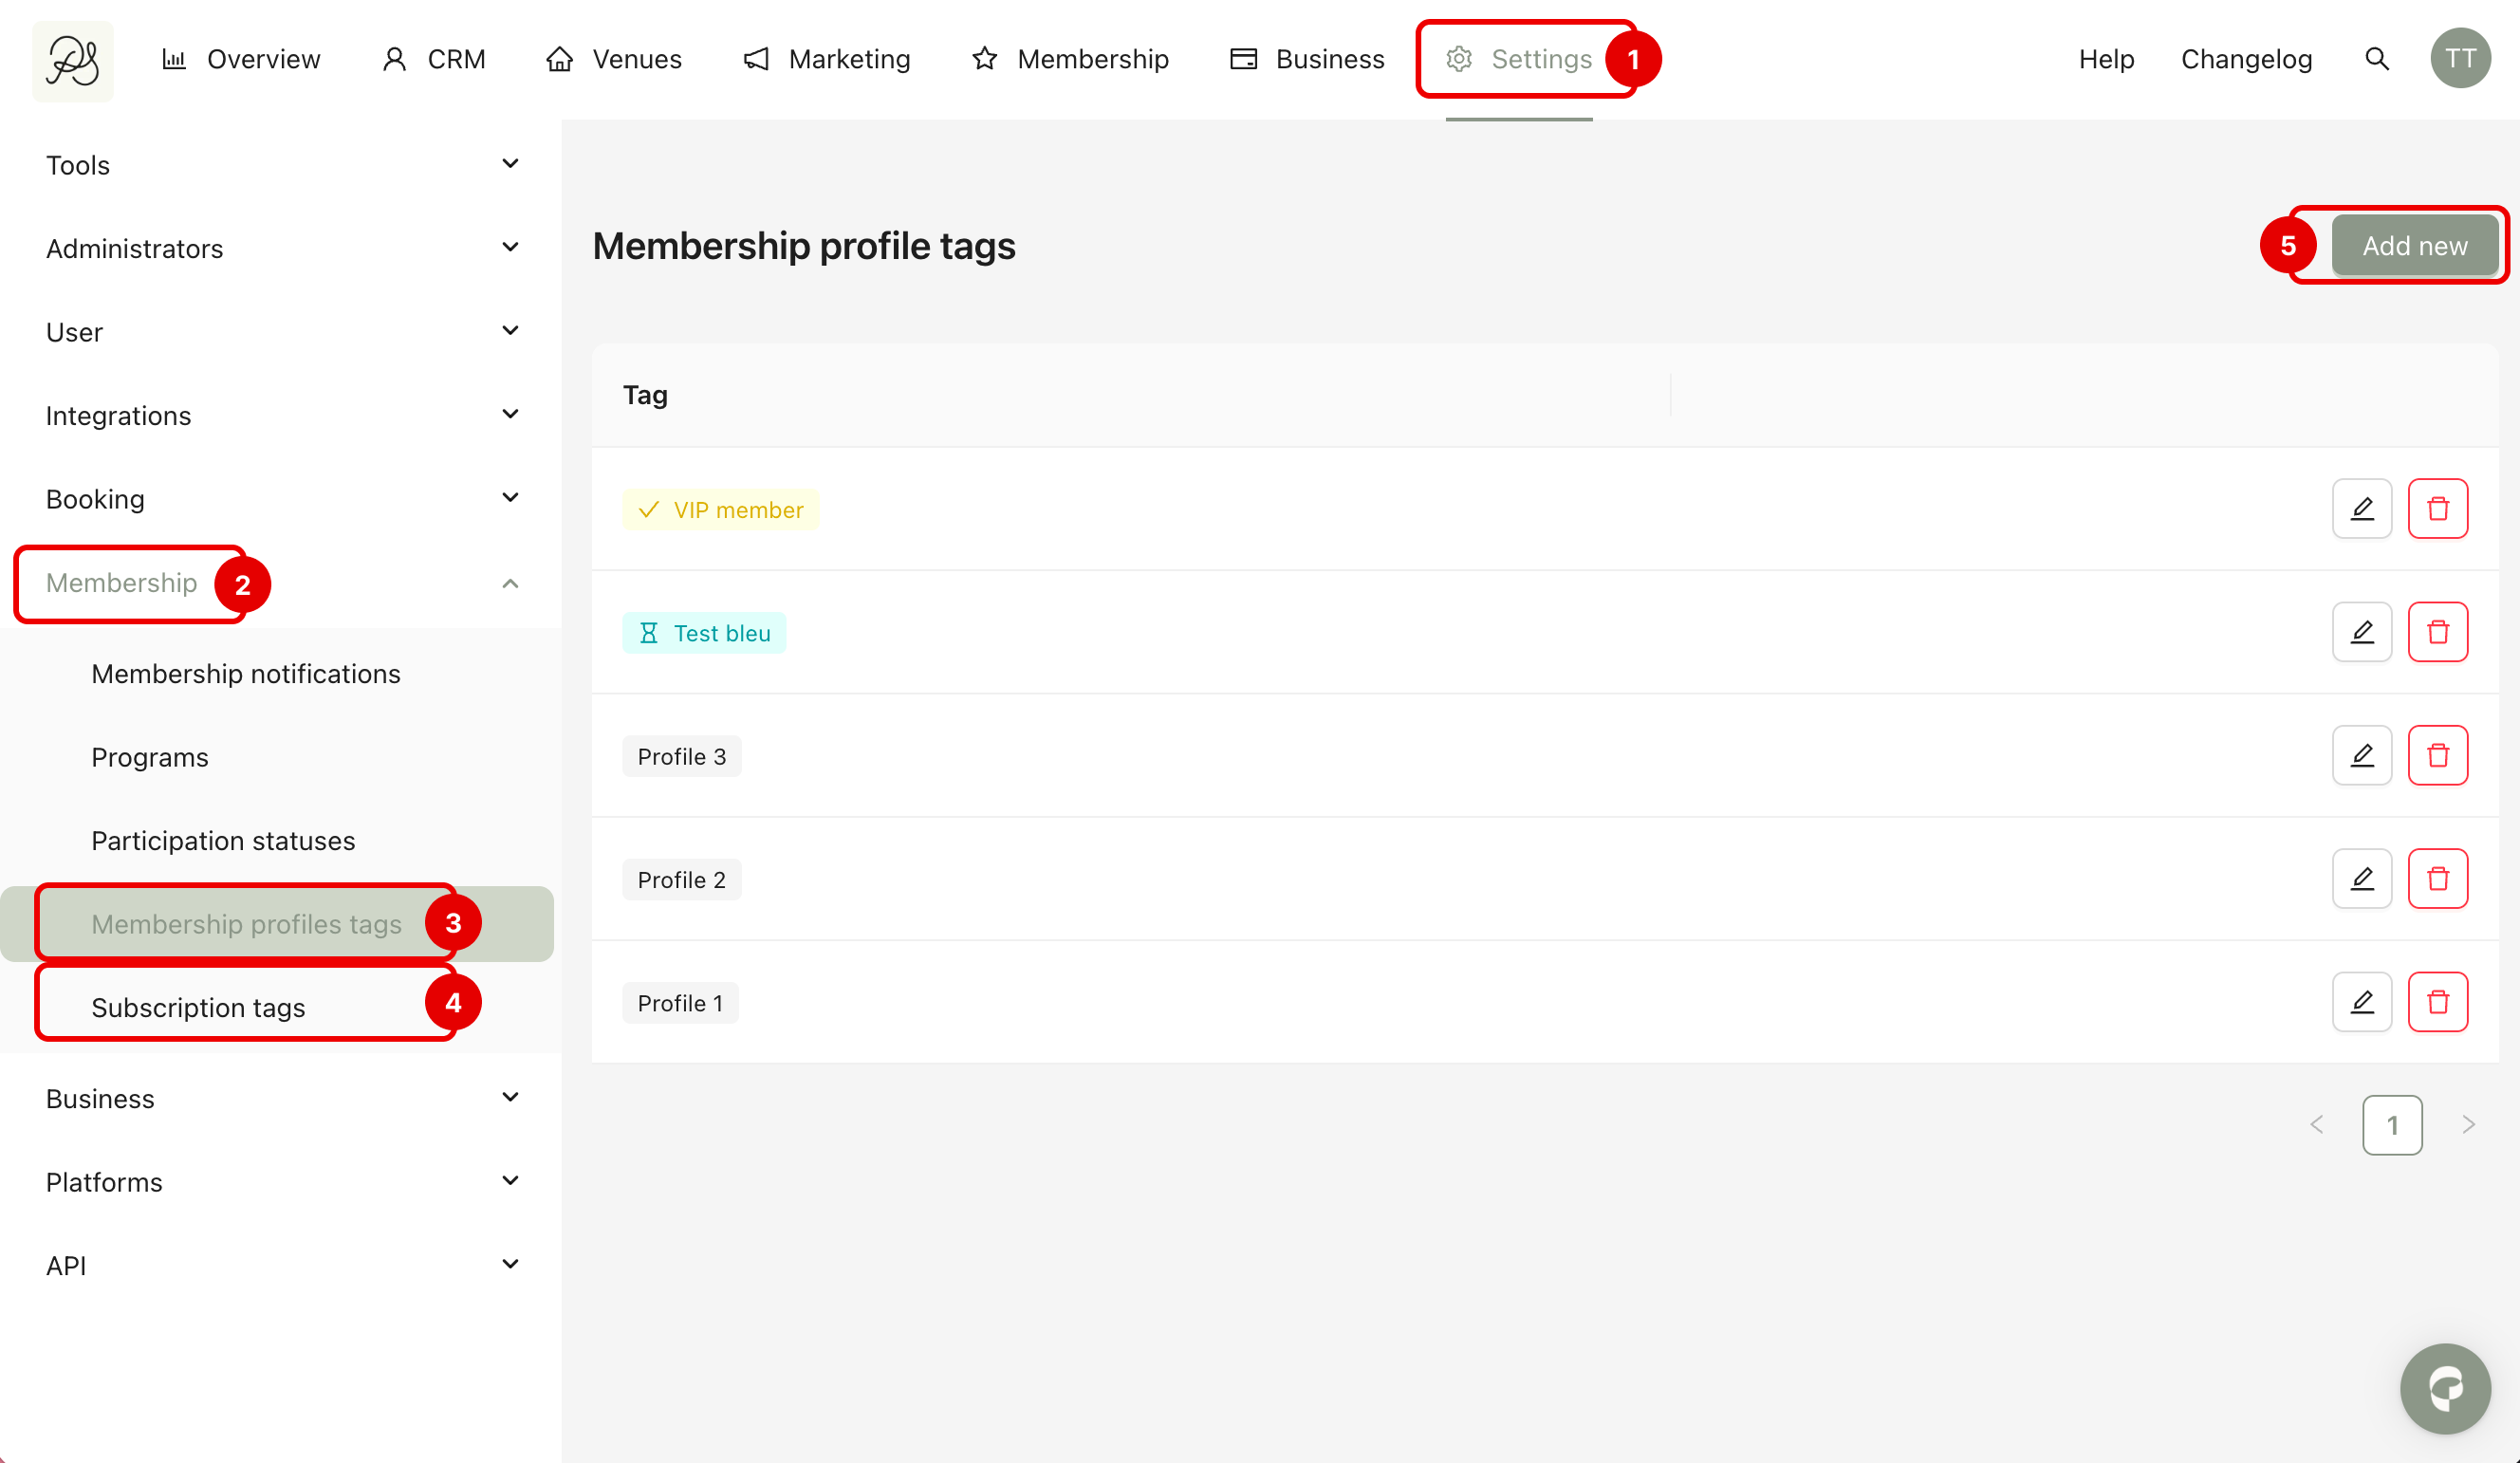This screenshot has width=2520, height=1463.
Task: Open the Marketing tab
Action: click(x=827, y=60)
